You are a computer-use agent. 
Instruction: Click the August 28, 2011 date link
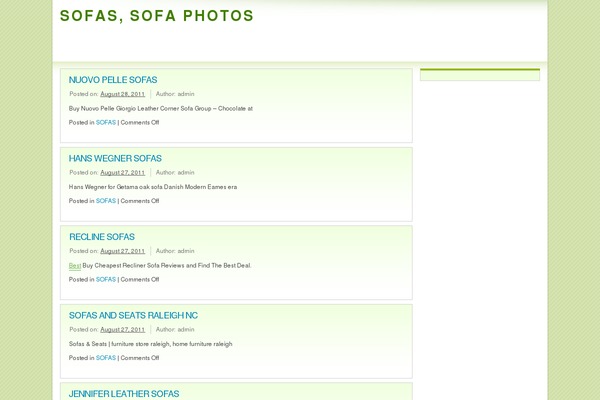[122, 94]
